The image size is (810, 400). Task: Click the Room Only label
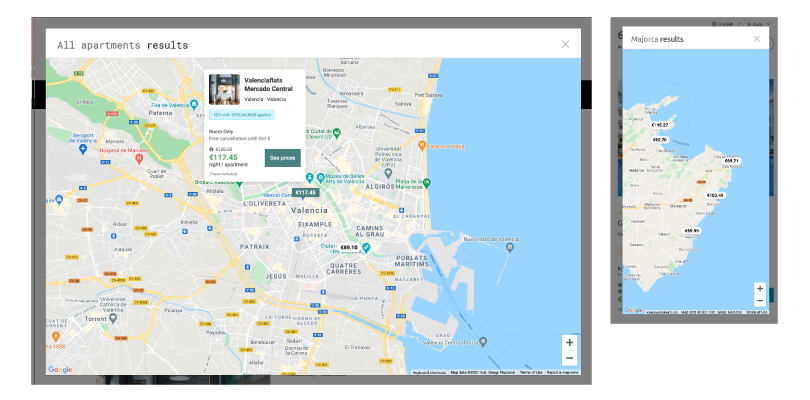click(221, 132)
